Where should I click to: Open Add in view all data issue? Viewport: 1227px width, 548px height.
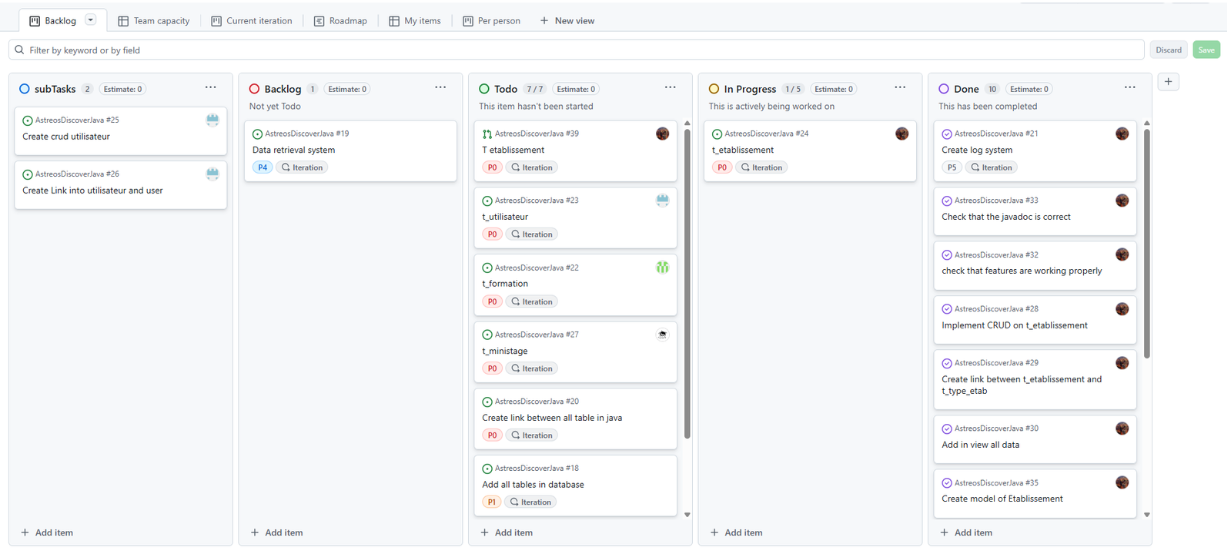tap(981, 445)
